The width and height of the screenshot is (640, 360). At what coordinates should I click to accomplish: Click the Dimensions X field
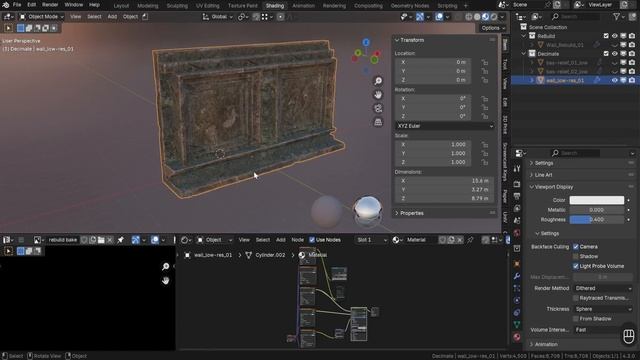pyautogui.click(x=444, y=181)
